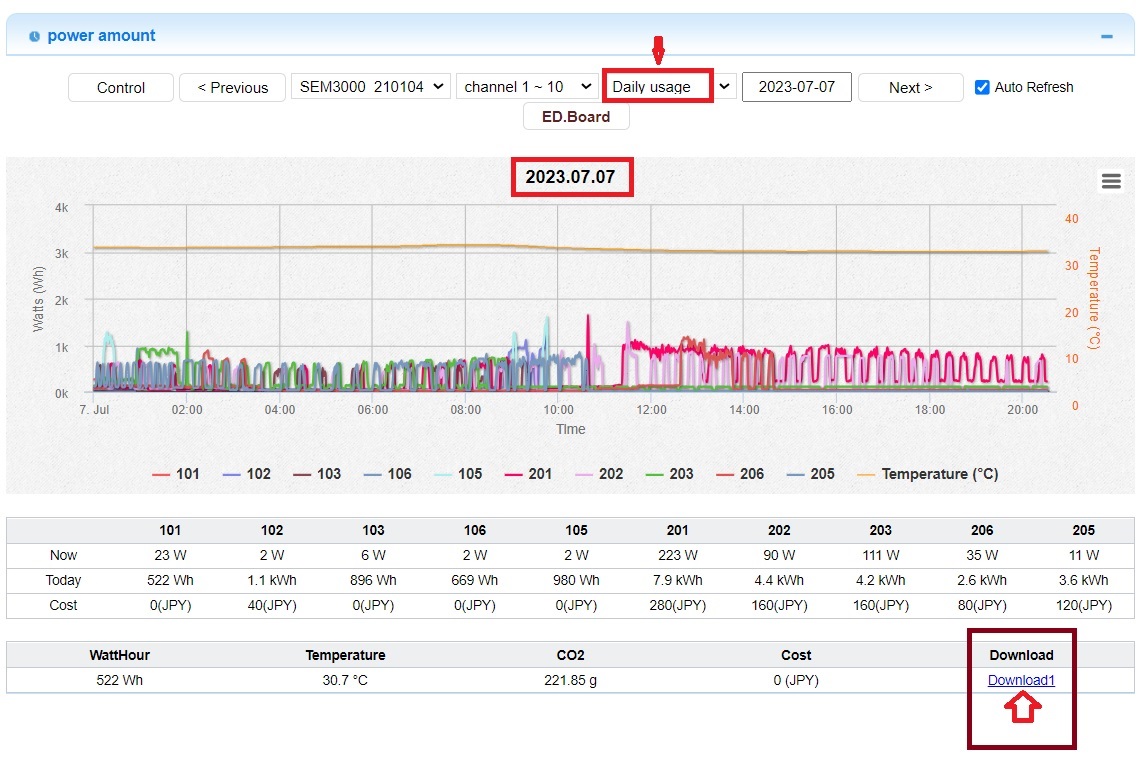
Task: Select the 7.9 kWh Today value
Action: coord(677,580)
